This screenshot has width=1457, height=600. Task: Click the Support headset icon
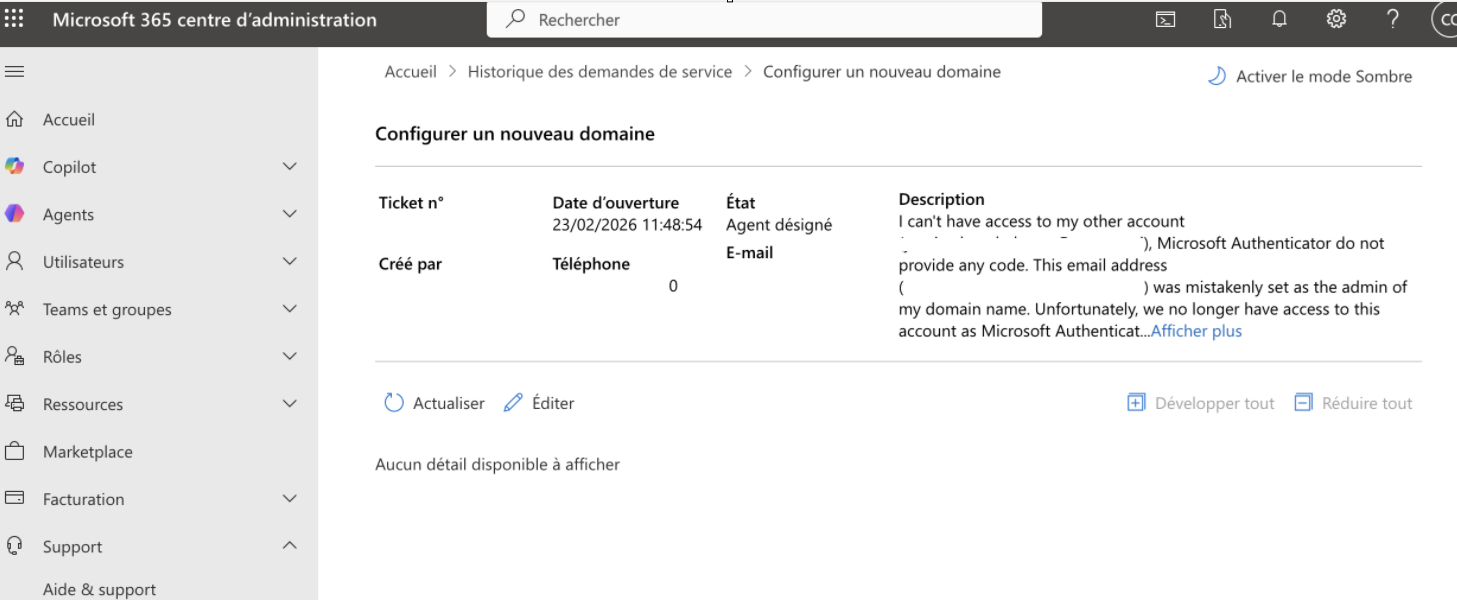(15, 546)
